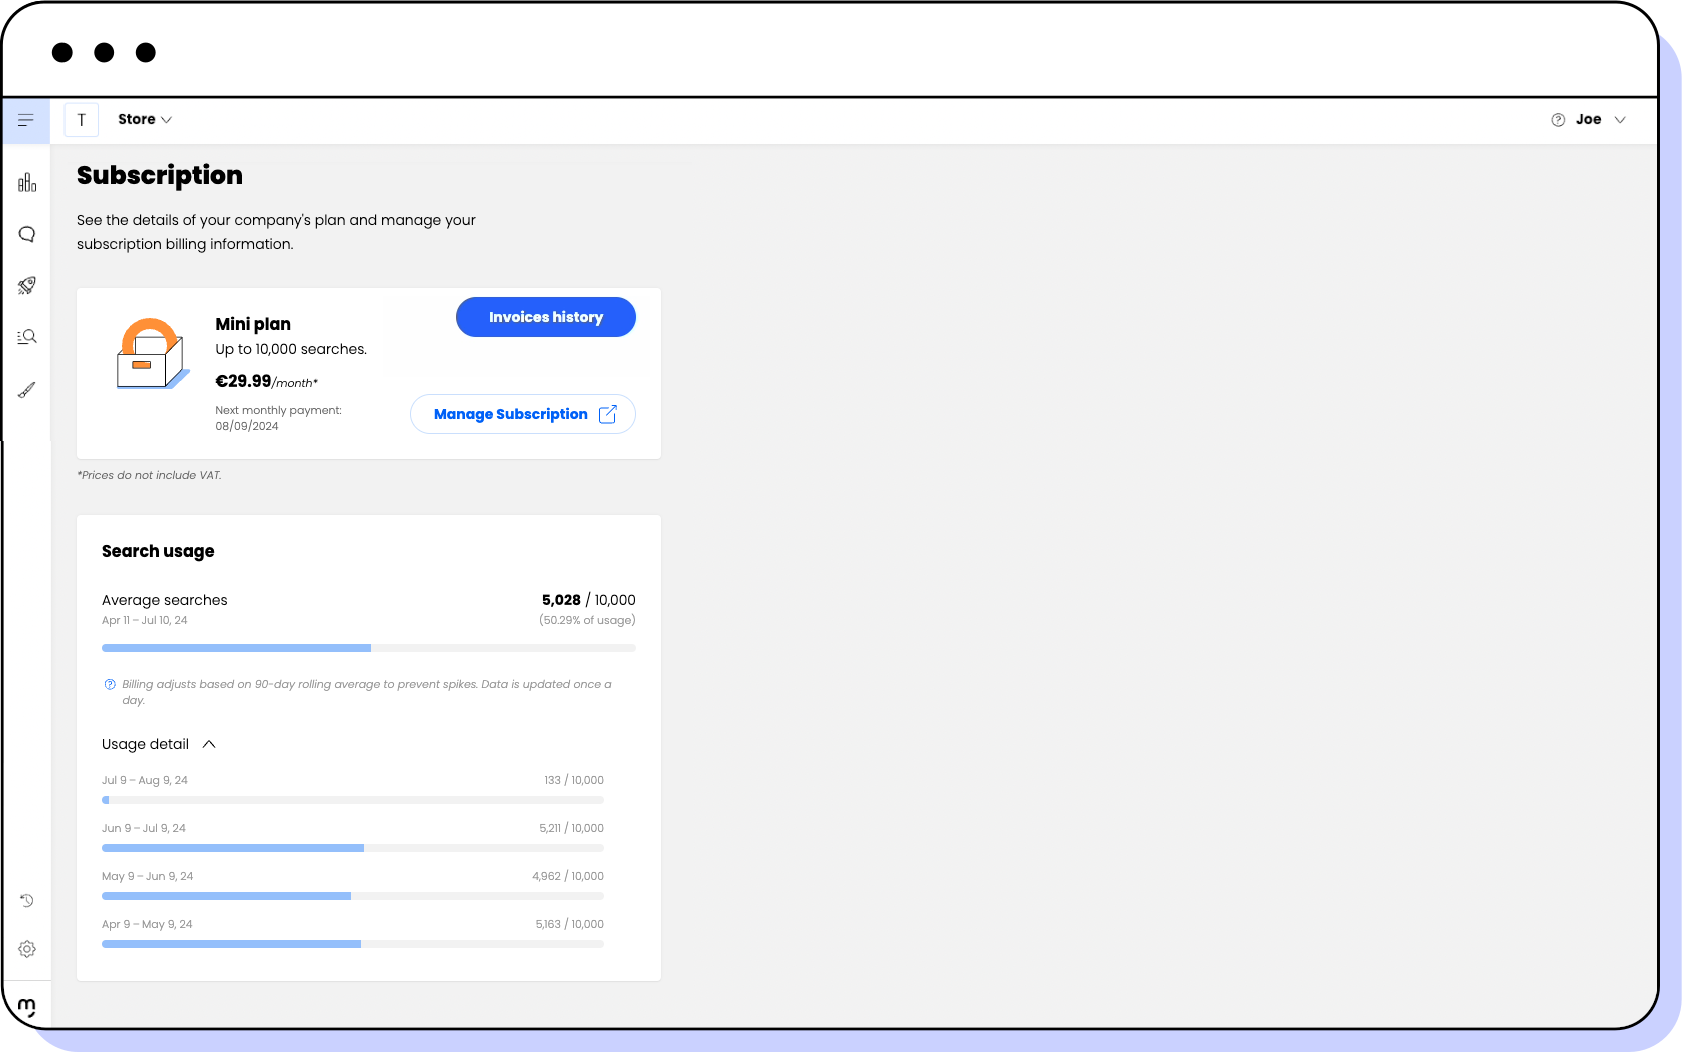
Task: Click the Search usage heading
Action: point(158,551)
